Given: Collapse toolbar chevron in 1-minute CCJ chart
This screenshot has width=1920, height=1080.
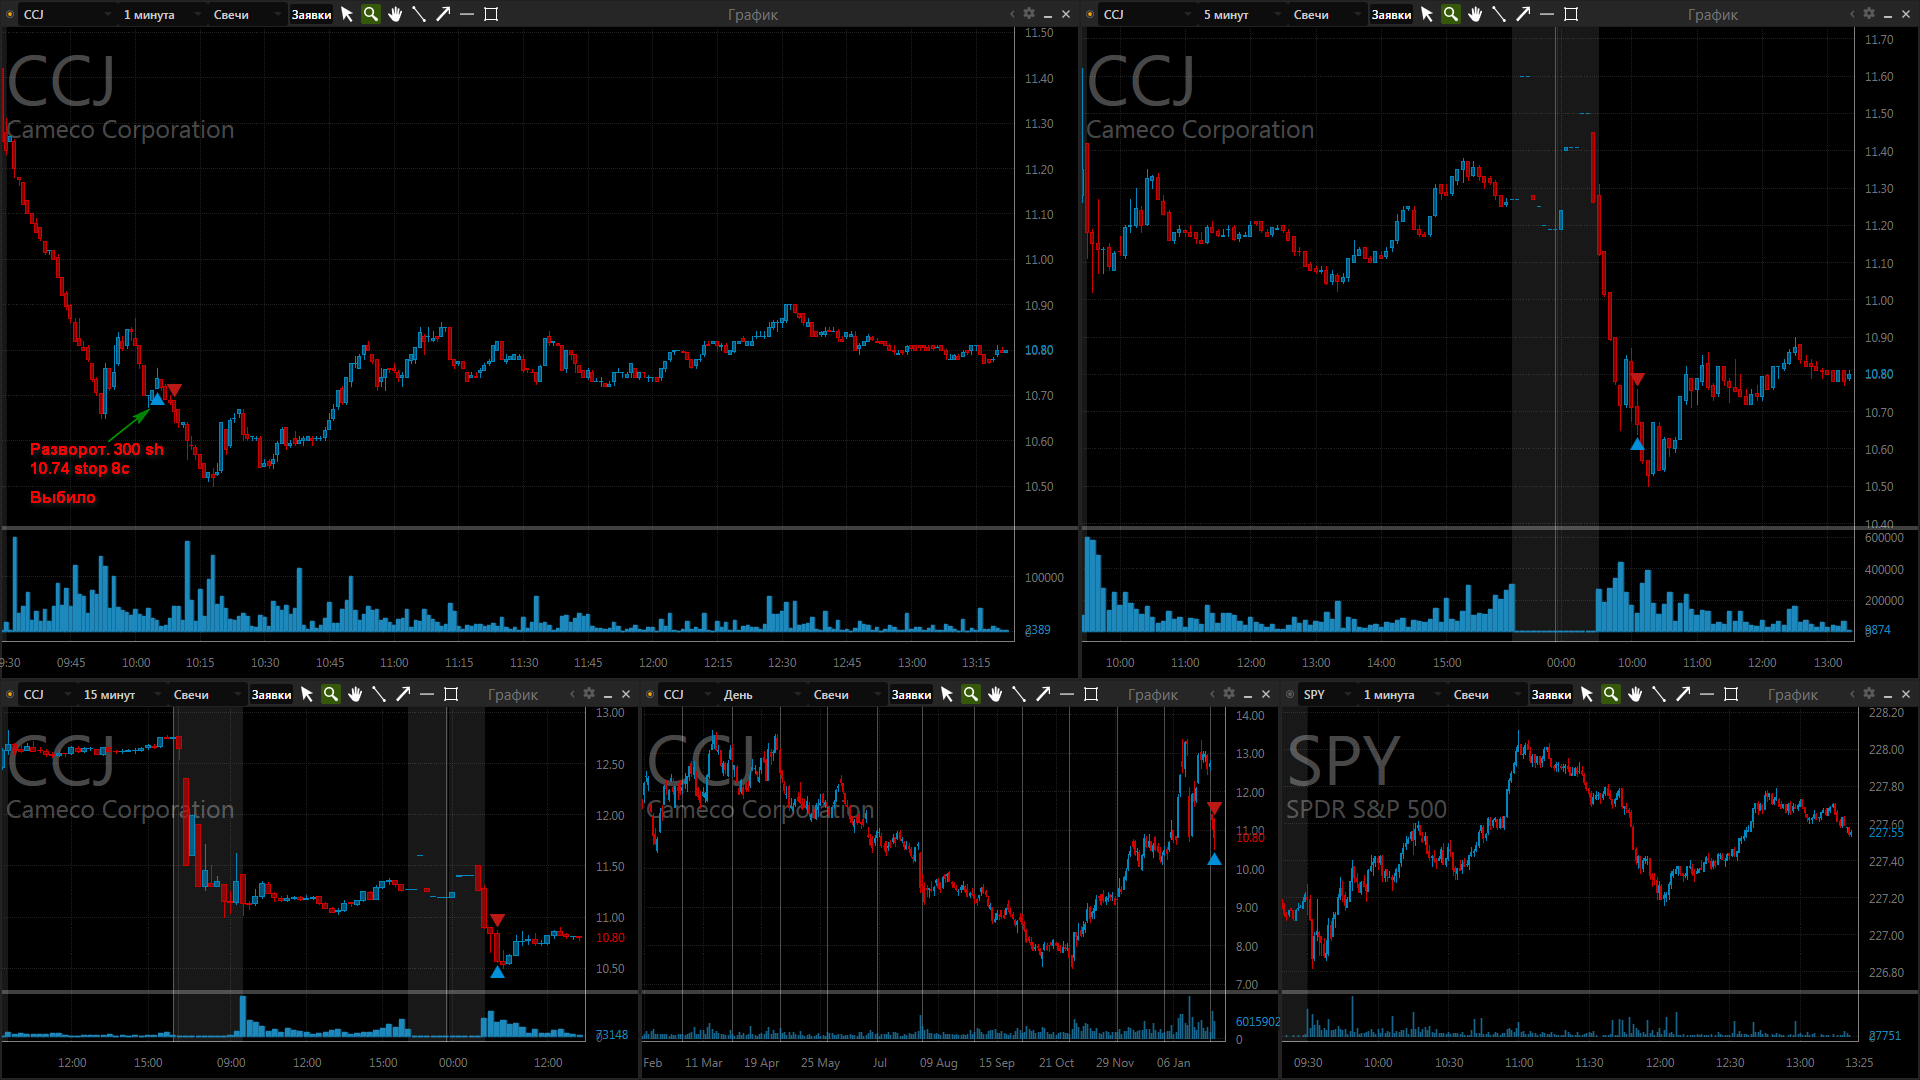Looking at the screenshot, I should [1012, 14].
